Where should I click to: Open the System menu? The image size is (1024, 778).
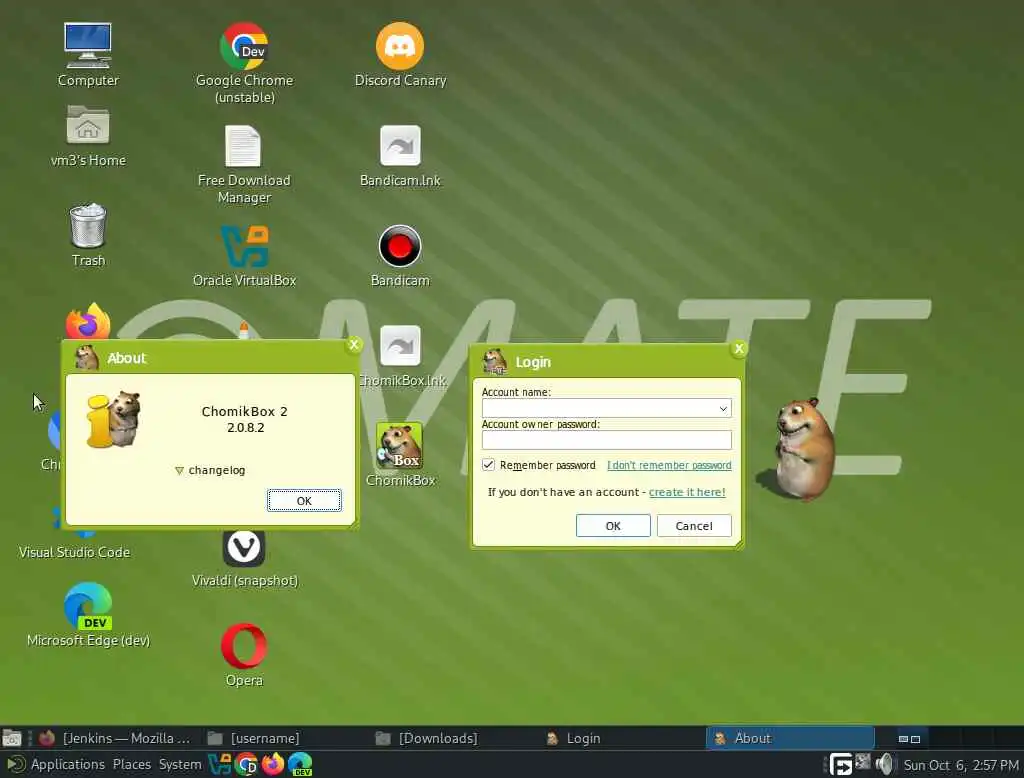pyautogui.click(x=180, y=764)
